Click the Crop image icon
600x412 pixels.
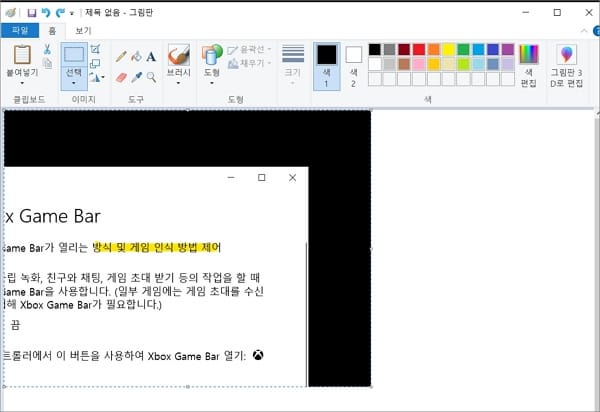pyautogui.click(x=95, y=49)
